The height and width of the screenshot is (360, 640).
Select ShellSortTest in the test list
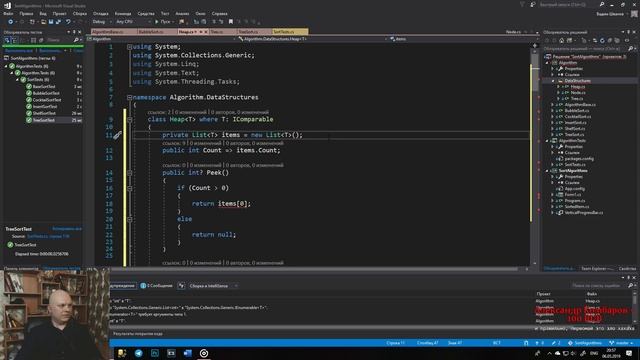coord(44,113)
